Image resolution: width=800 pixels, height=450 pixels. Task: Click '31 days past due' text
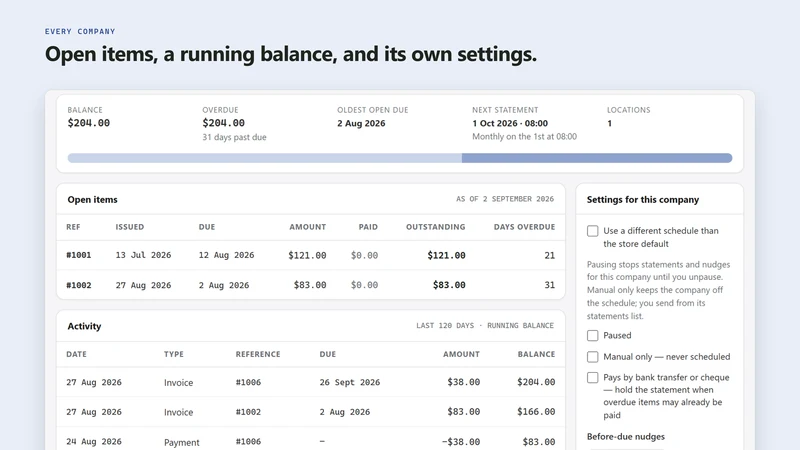tap(234, 137)
